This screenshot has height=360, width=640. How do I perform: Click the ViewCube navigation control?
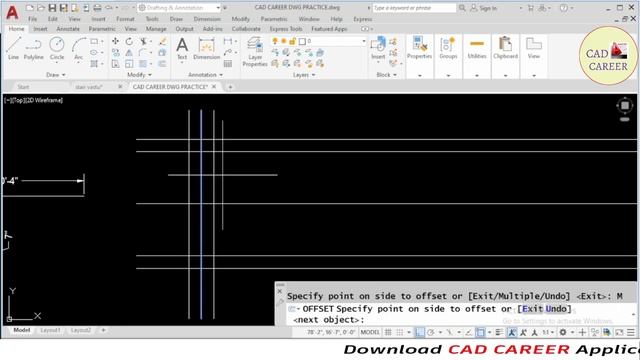tap(624, 106)
